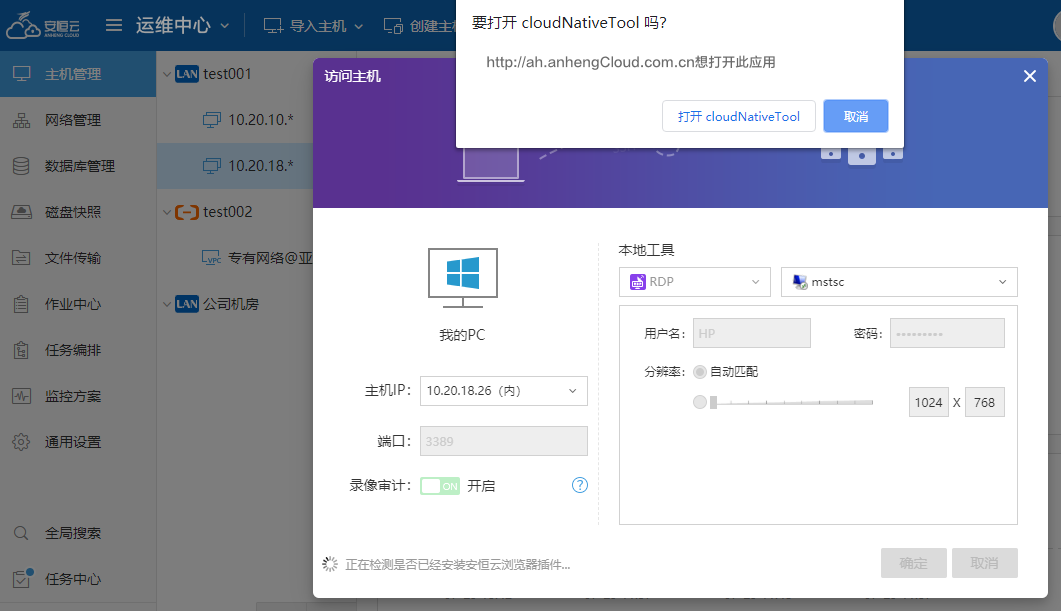Open 主机管理 in the sidebar
The image size is (1061, 611).
(78, 74)
